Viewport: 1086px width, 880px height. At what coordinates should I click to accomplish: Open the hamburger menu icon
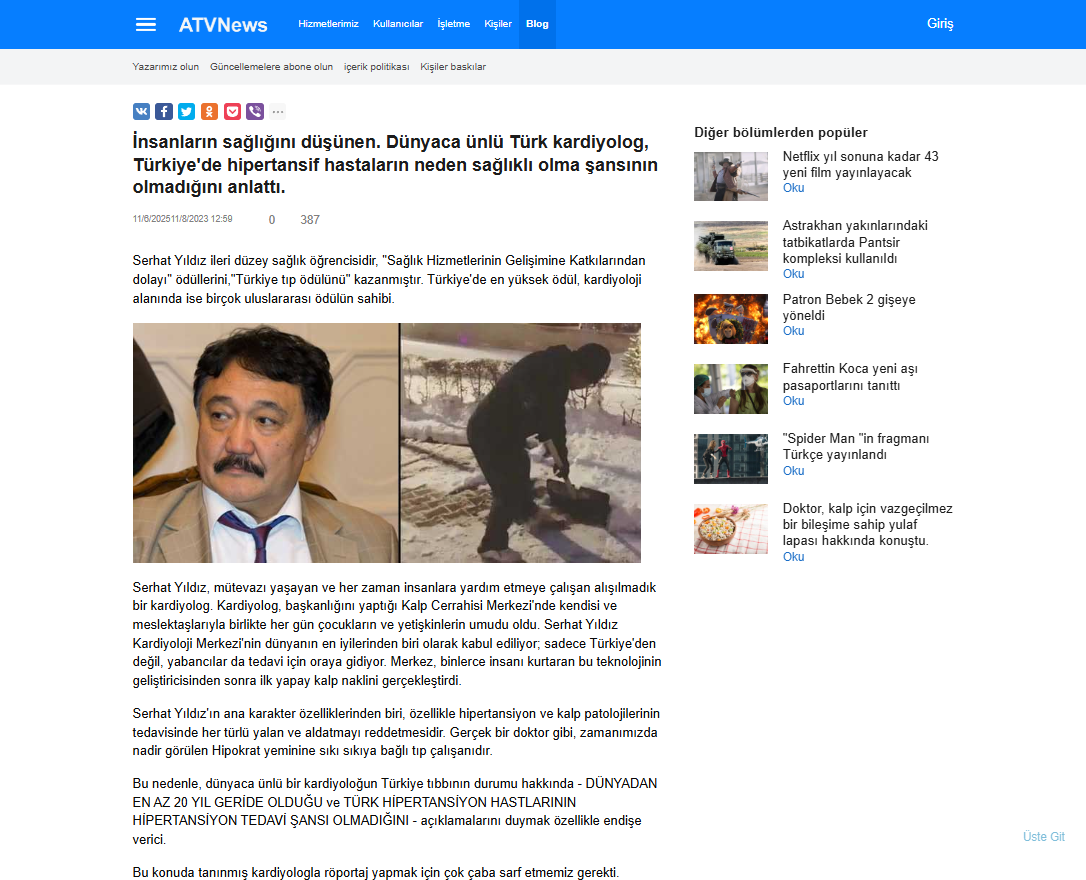pos(146,24)
